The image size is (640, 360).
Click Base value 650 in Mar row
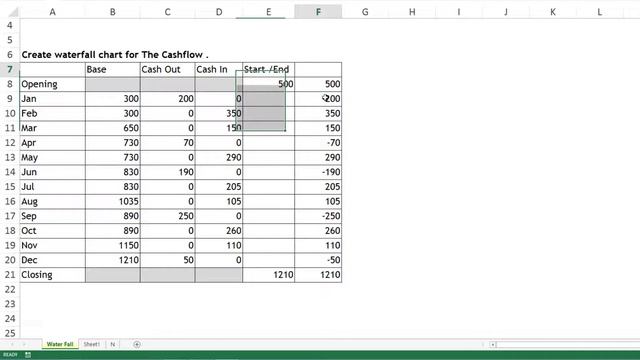pos(113,128)
